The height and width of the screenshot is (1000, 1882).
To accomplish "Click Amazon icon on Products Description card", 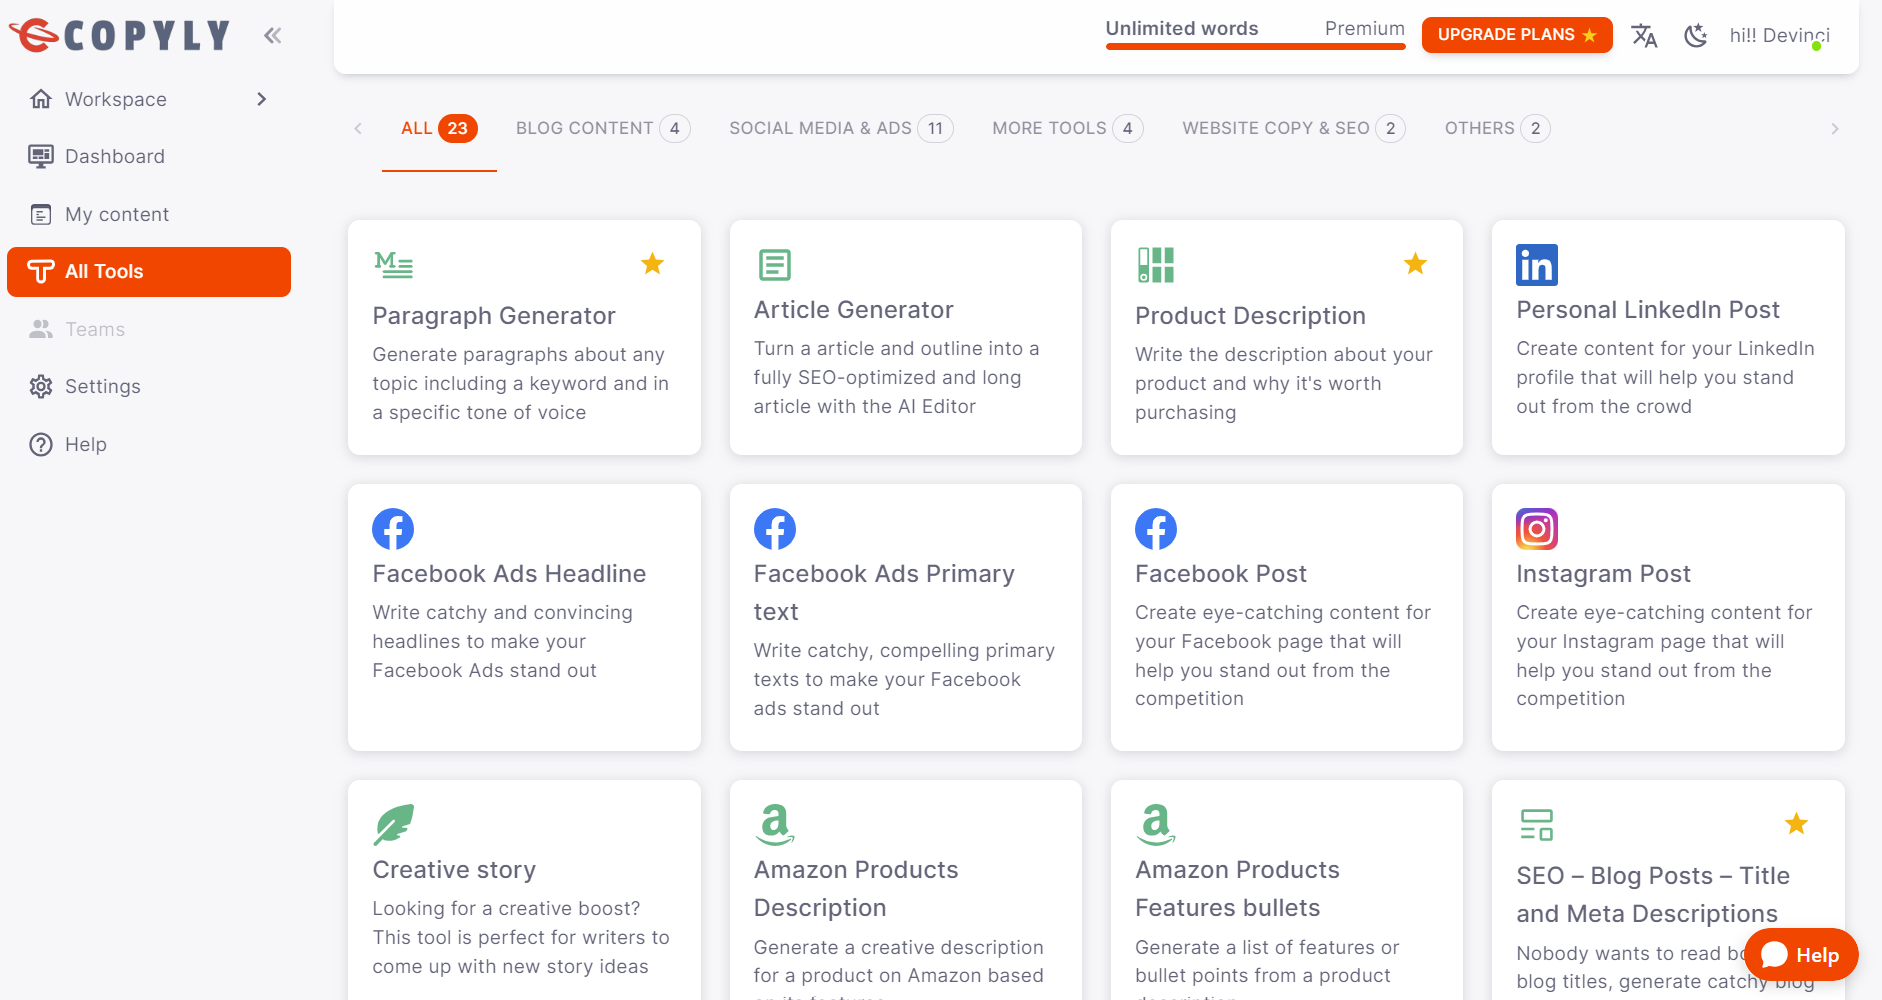I will pos(775,825).
